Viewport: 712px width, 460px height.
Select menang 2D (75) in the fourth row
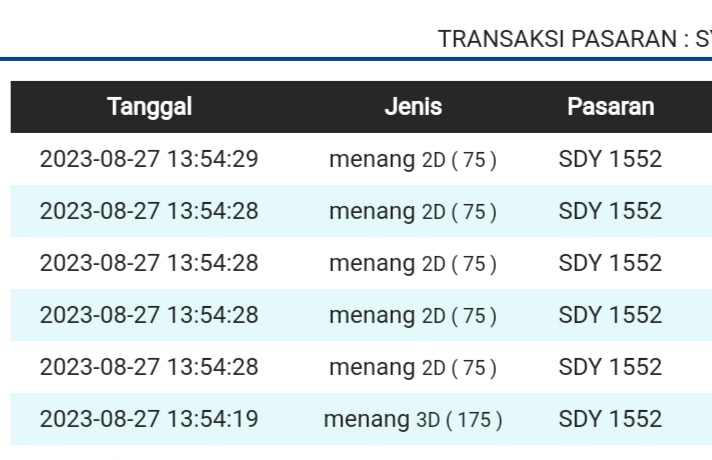click(x=413, y=315)
